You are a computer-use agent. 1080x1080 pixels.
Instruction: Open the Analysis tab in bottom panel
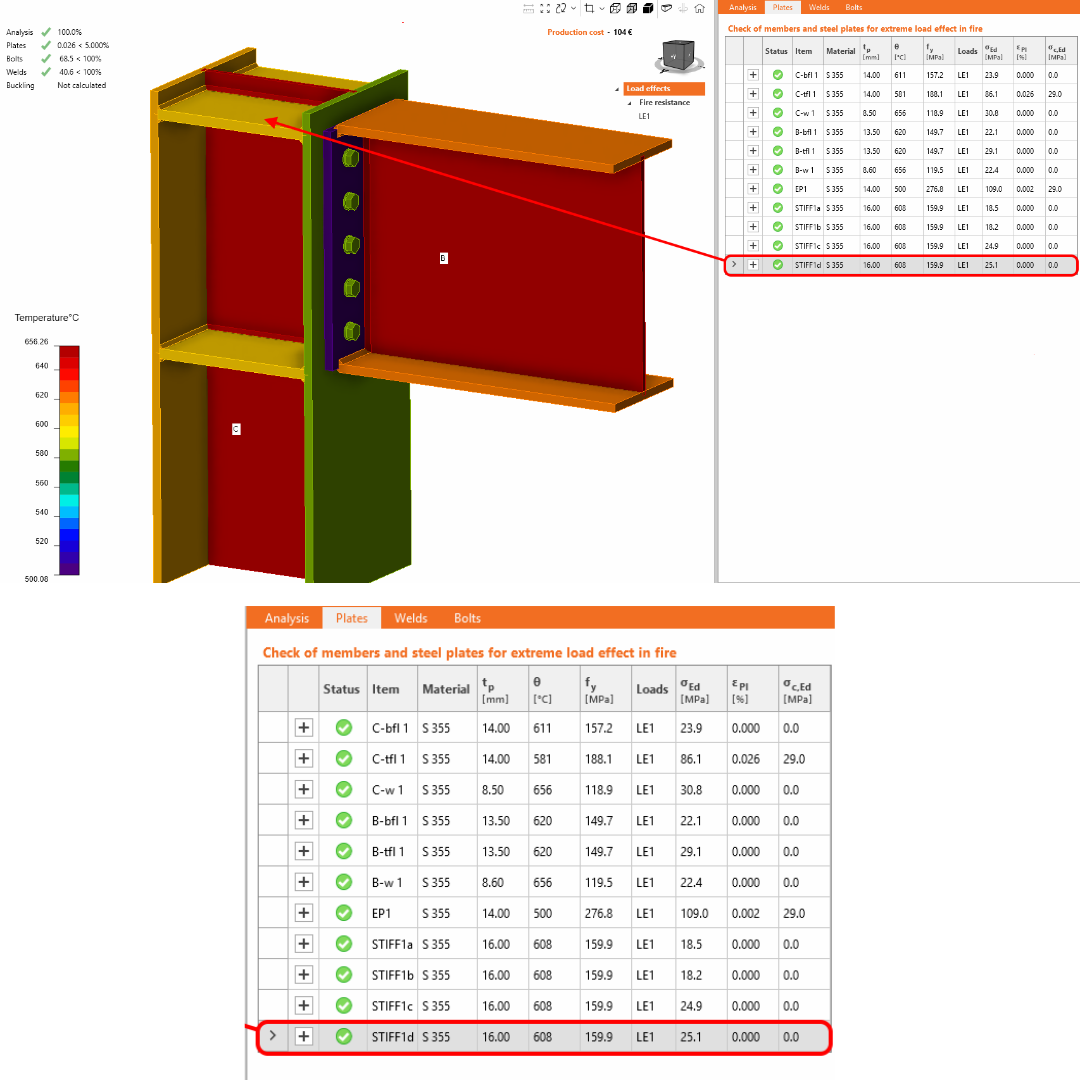tap(287, 618)
